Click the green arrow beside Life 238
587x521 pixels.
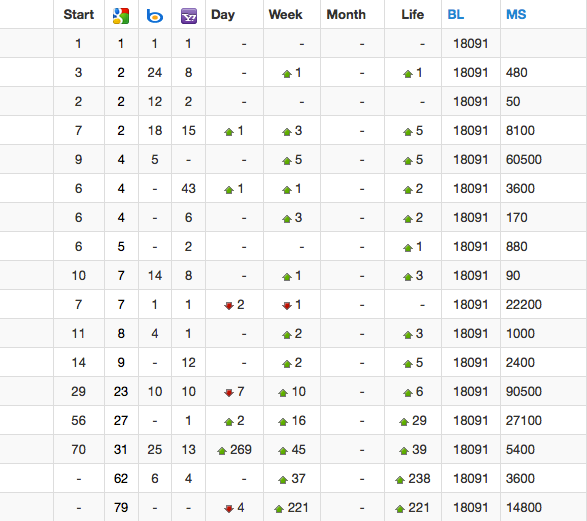pyautogui.click(x=400, y=480)
